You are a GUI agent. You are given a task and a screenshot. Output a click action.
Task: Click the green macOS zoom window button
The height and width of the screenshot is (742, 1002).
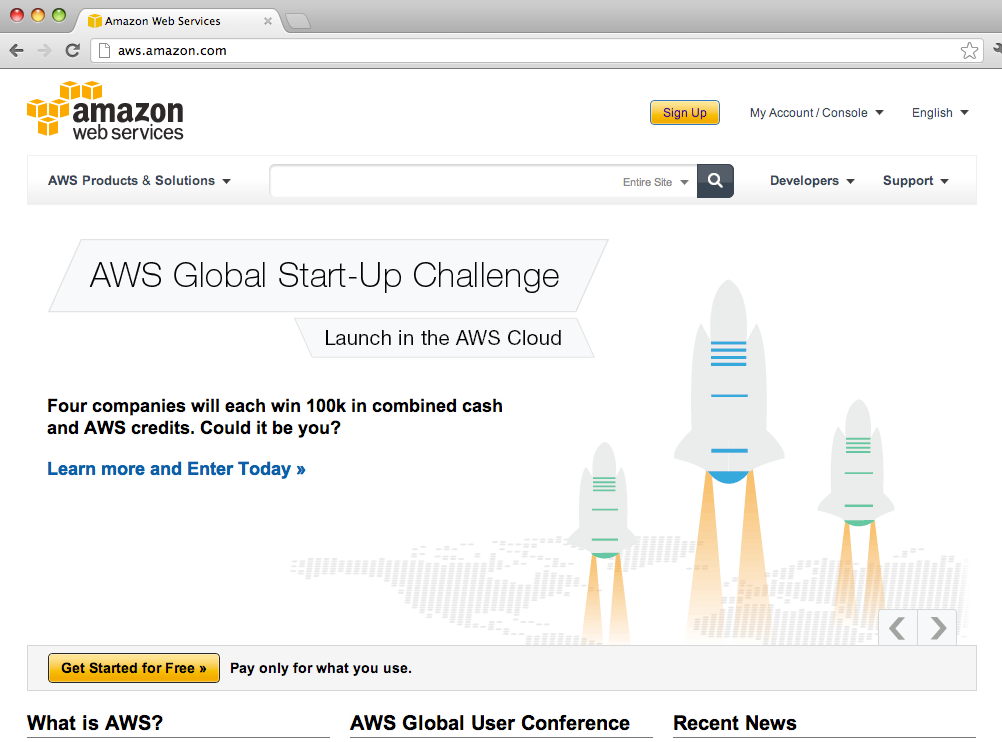(59, 15)
